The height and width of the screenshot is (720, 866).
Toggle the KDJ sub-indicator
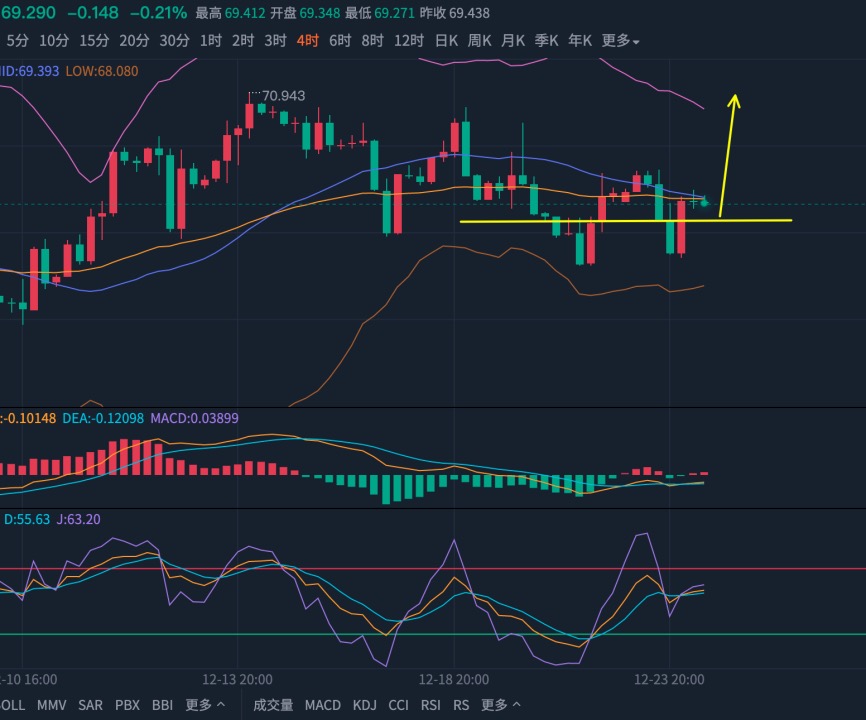(365, 705)
